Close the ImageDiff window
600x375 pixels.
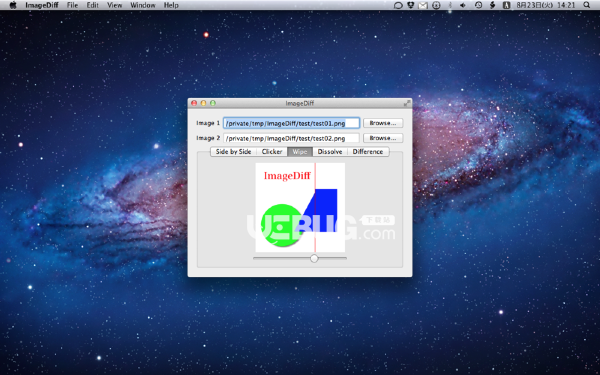194,103
